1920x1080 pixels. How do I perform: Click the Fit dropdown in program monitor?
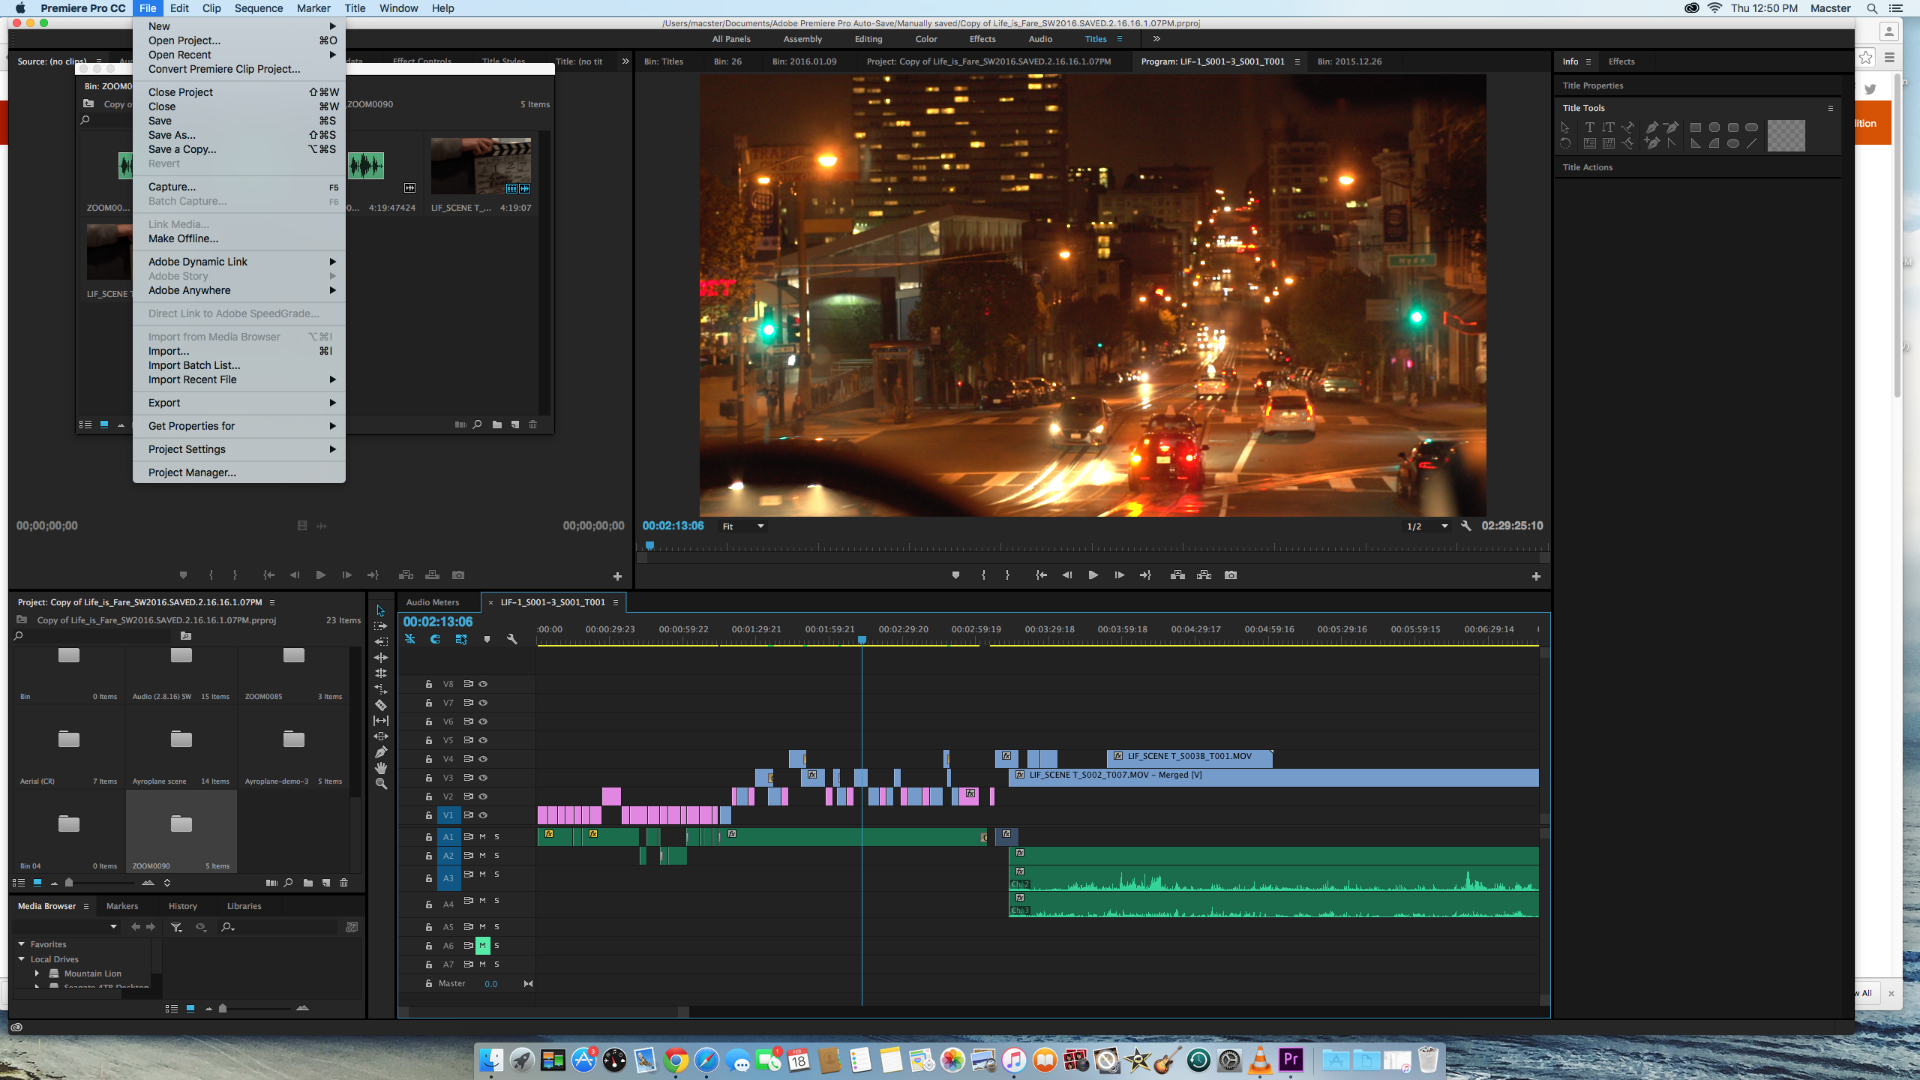tap(744, 525)
